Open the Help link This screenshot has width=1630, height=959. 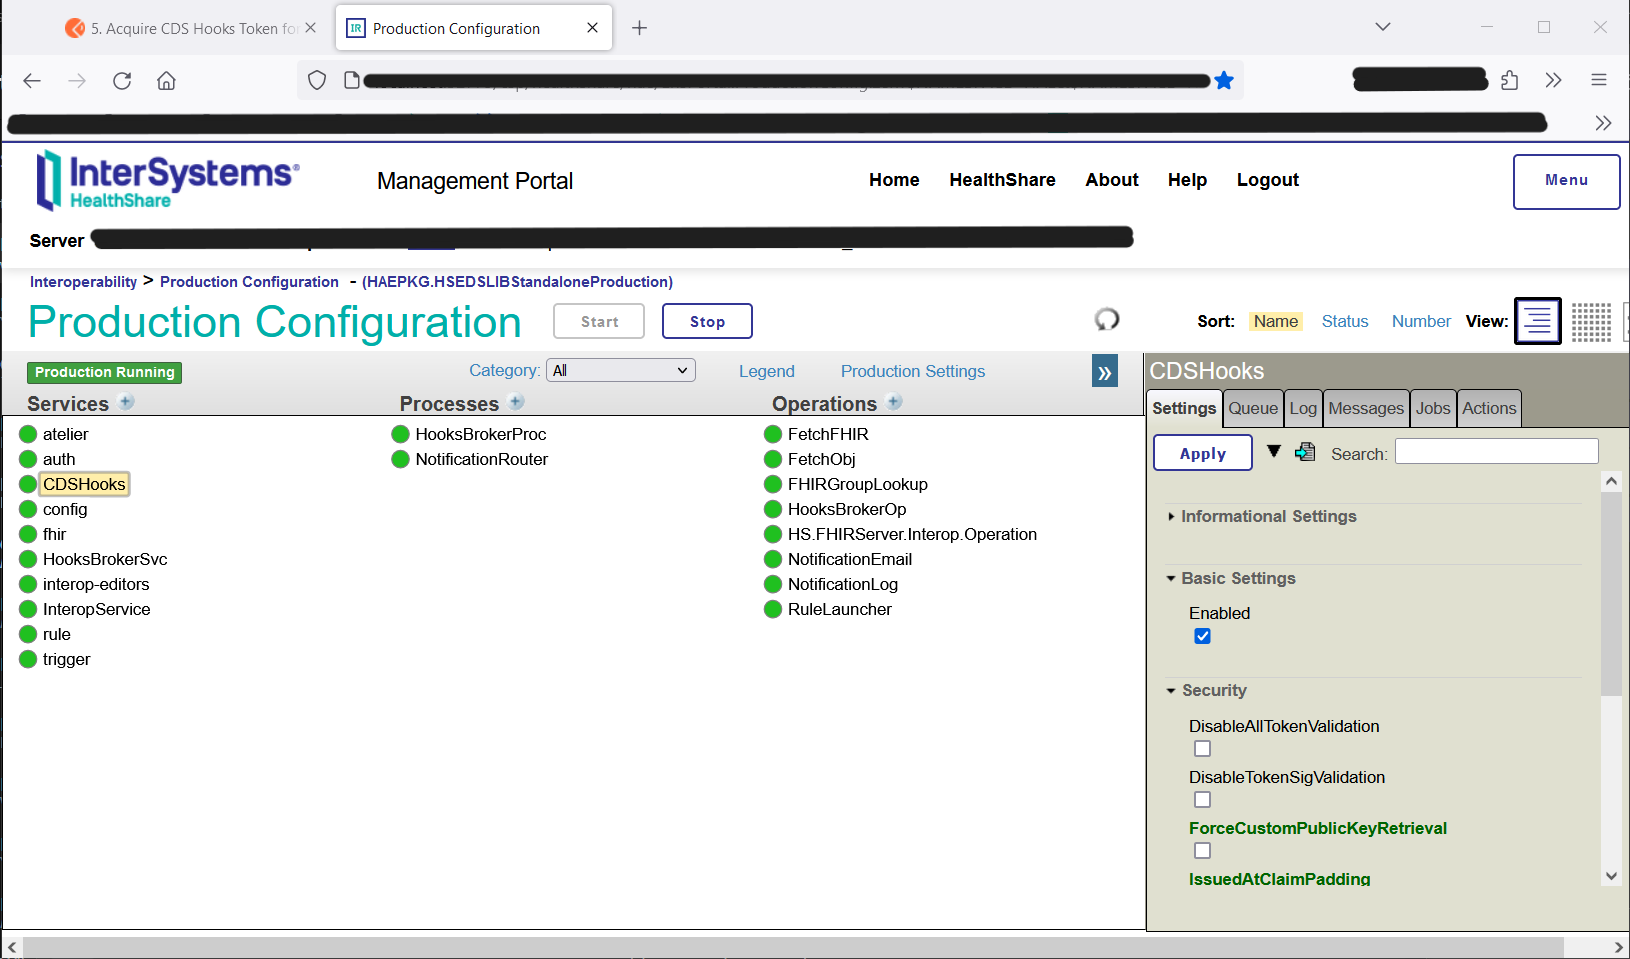[1187, 180]
